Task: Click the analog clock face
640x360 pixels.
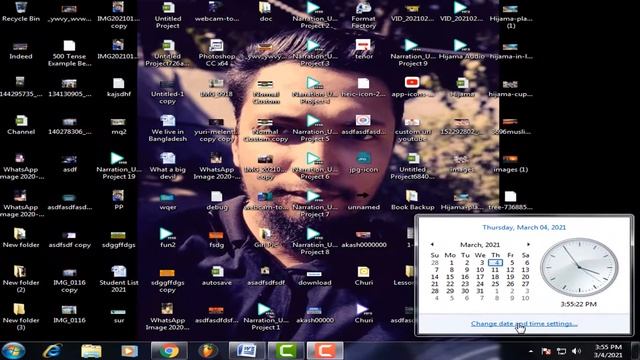Action: pyautogui.click(x=579, y=267)
